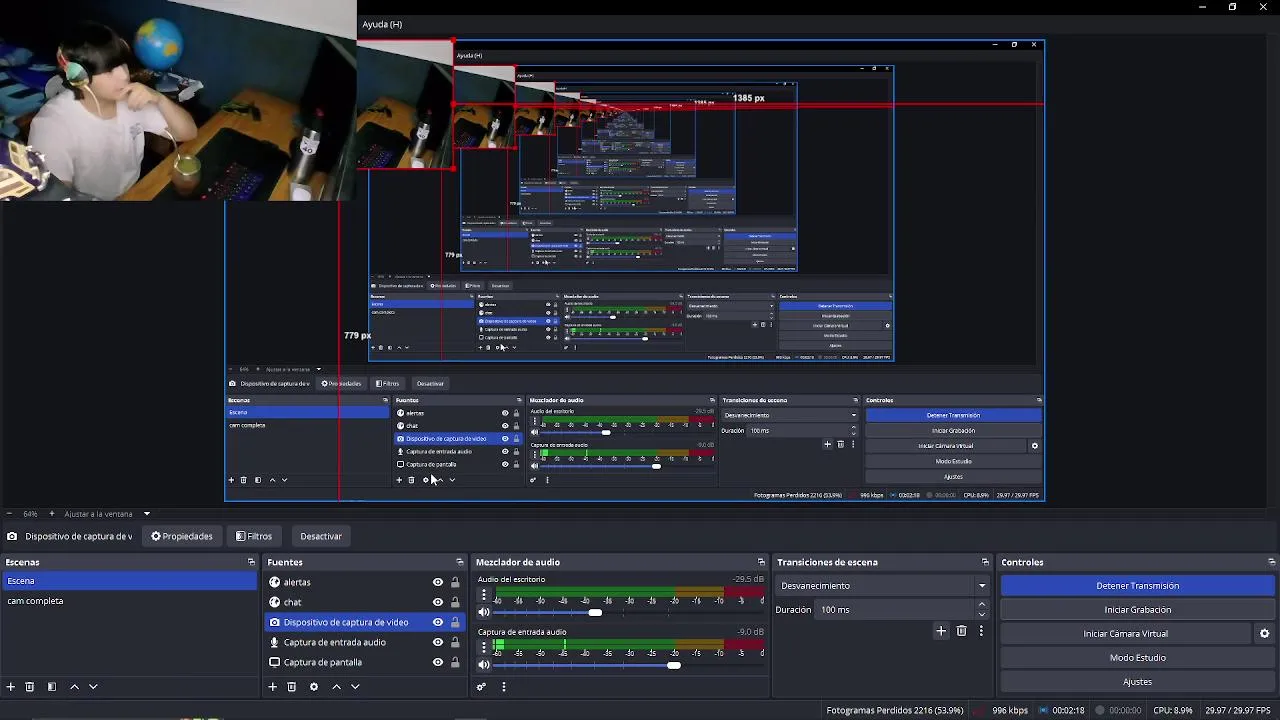Stop streaming with Detener Transmisión
Screen dimensions: 1280x720
tap(1138, 586)
